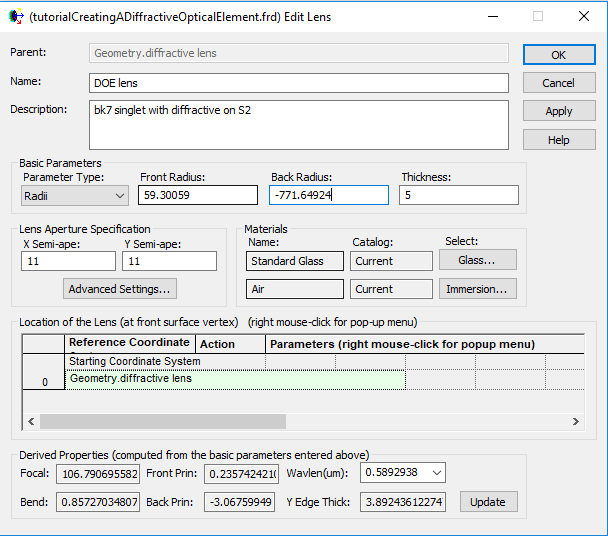This screenshot has width=608, height=536.
Task: Click the application icon in title bar
Action: [15, 16]
